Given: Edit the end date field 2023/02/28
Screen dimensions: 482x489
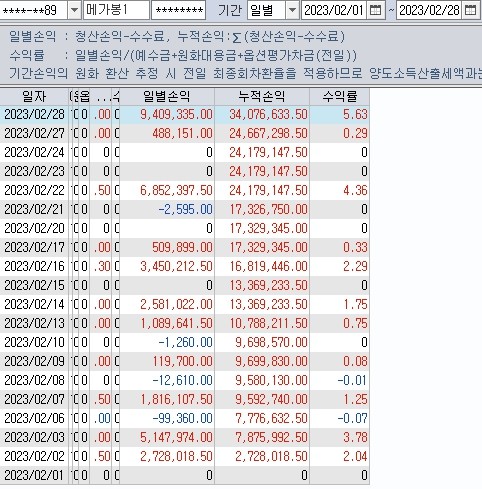Looking at the screenshot, I should [429, 10].
